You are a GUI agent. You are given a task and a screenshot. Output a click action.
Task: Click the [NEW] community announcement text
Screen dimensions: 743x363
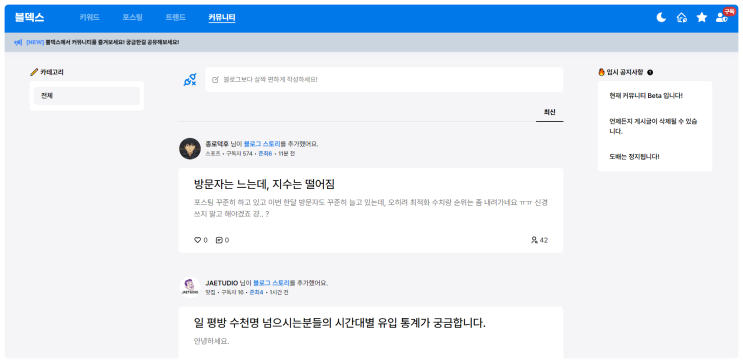click(x=103, y=42)
